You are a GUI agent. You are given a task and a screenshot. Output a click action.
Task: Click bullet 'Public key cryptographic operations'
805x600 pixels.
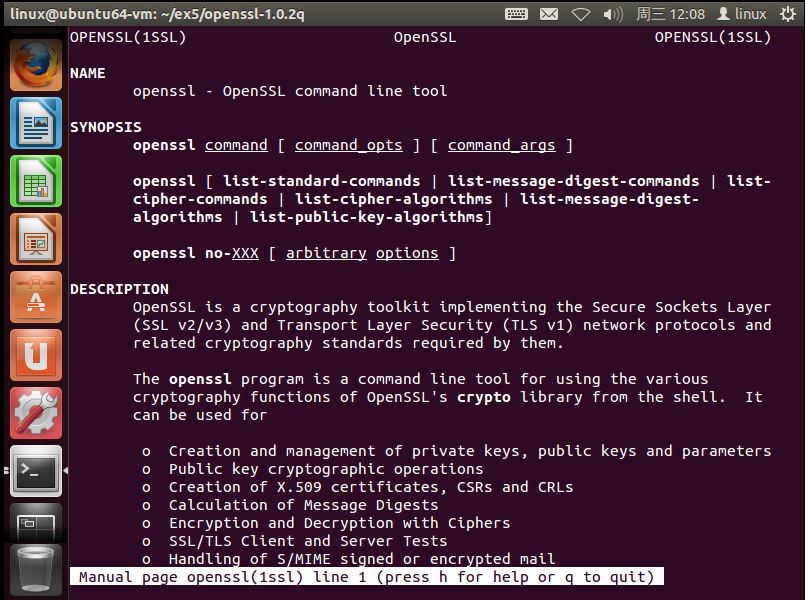coord(326,469)
